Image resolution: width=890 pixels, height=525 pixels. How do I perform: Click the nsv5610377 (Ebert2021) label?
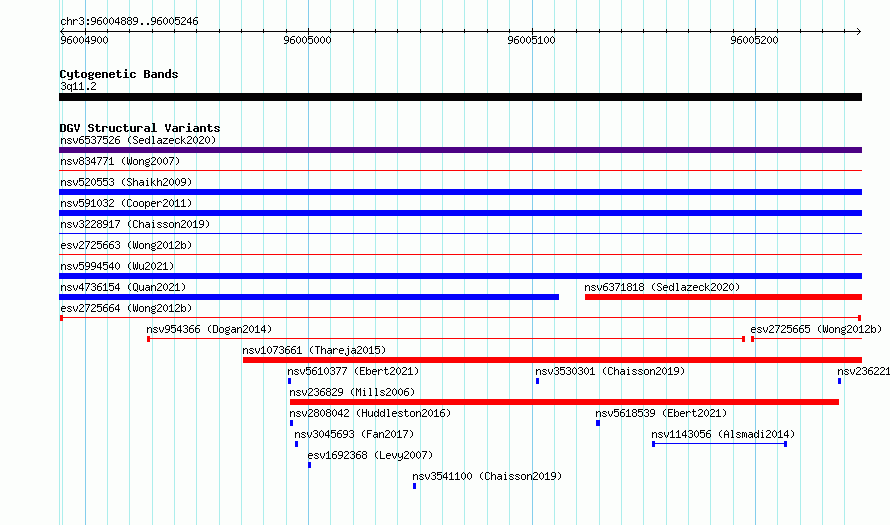(353, 371)
